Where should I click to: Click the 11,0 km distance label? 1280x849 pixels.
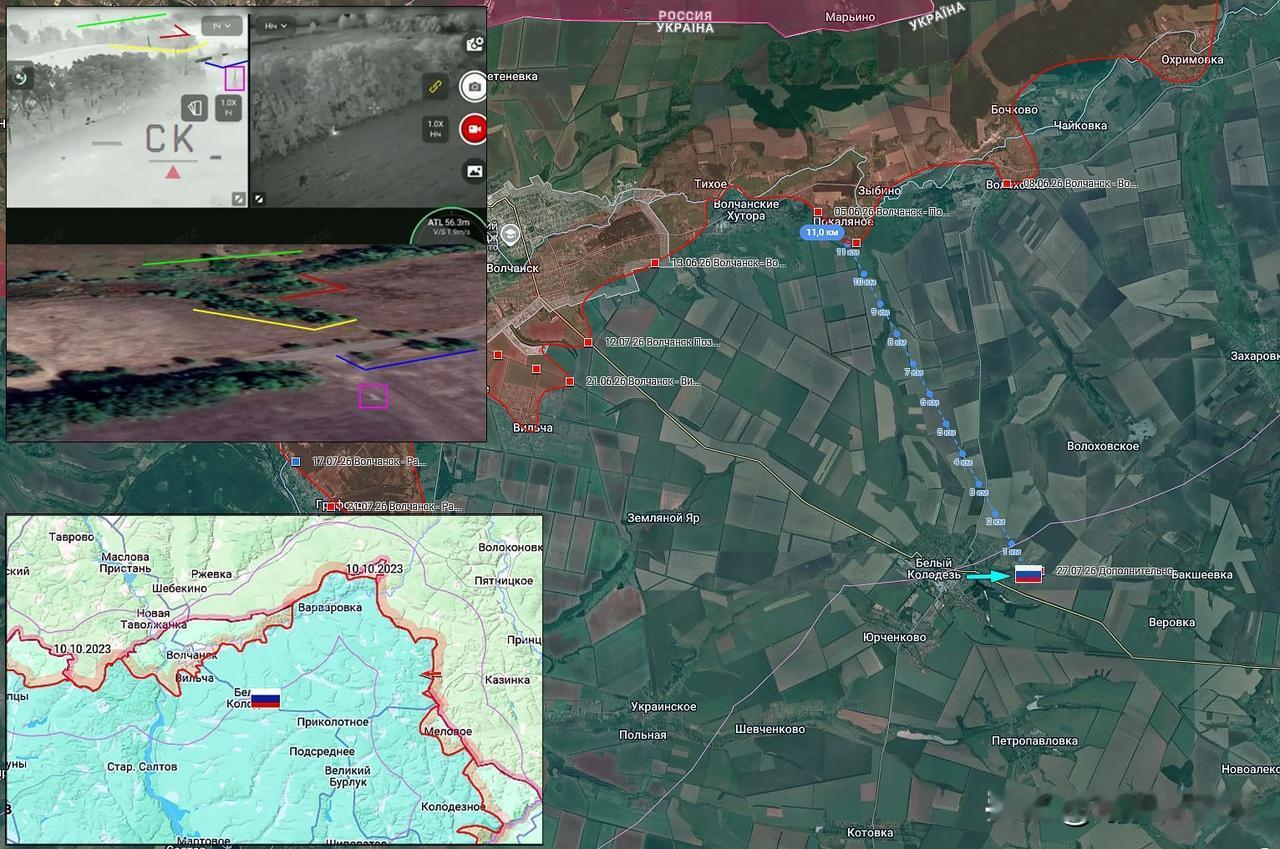pyautogui.click(x=822, y=232)
